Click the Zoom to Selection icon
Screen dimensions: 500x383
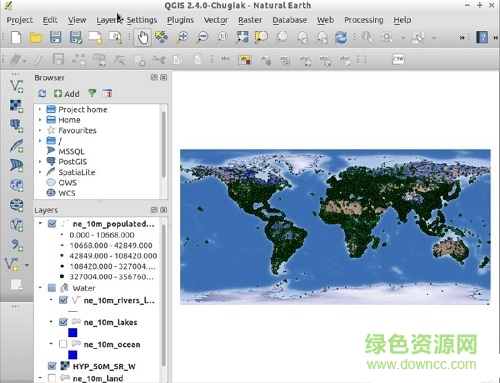(x=262, y=37)
